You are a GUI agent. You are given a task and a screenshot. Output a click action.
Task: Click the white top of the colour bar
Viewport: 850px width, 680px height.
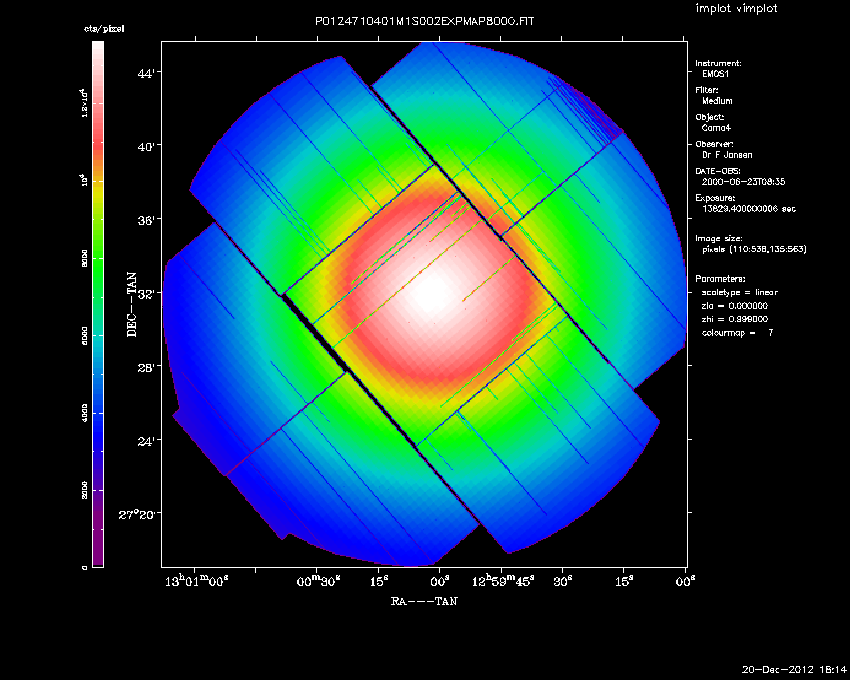tap(97, 50)
